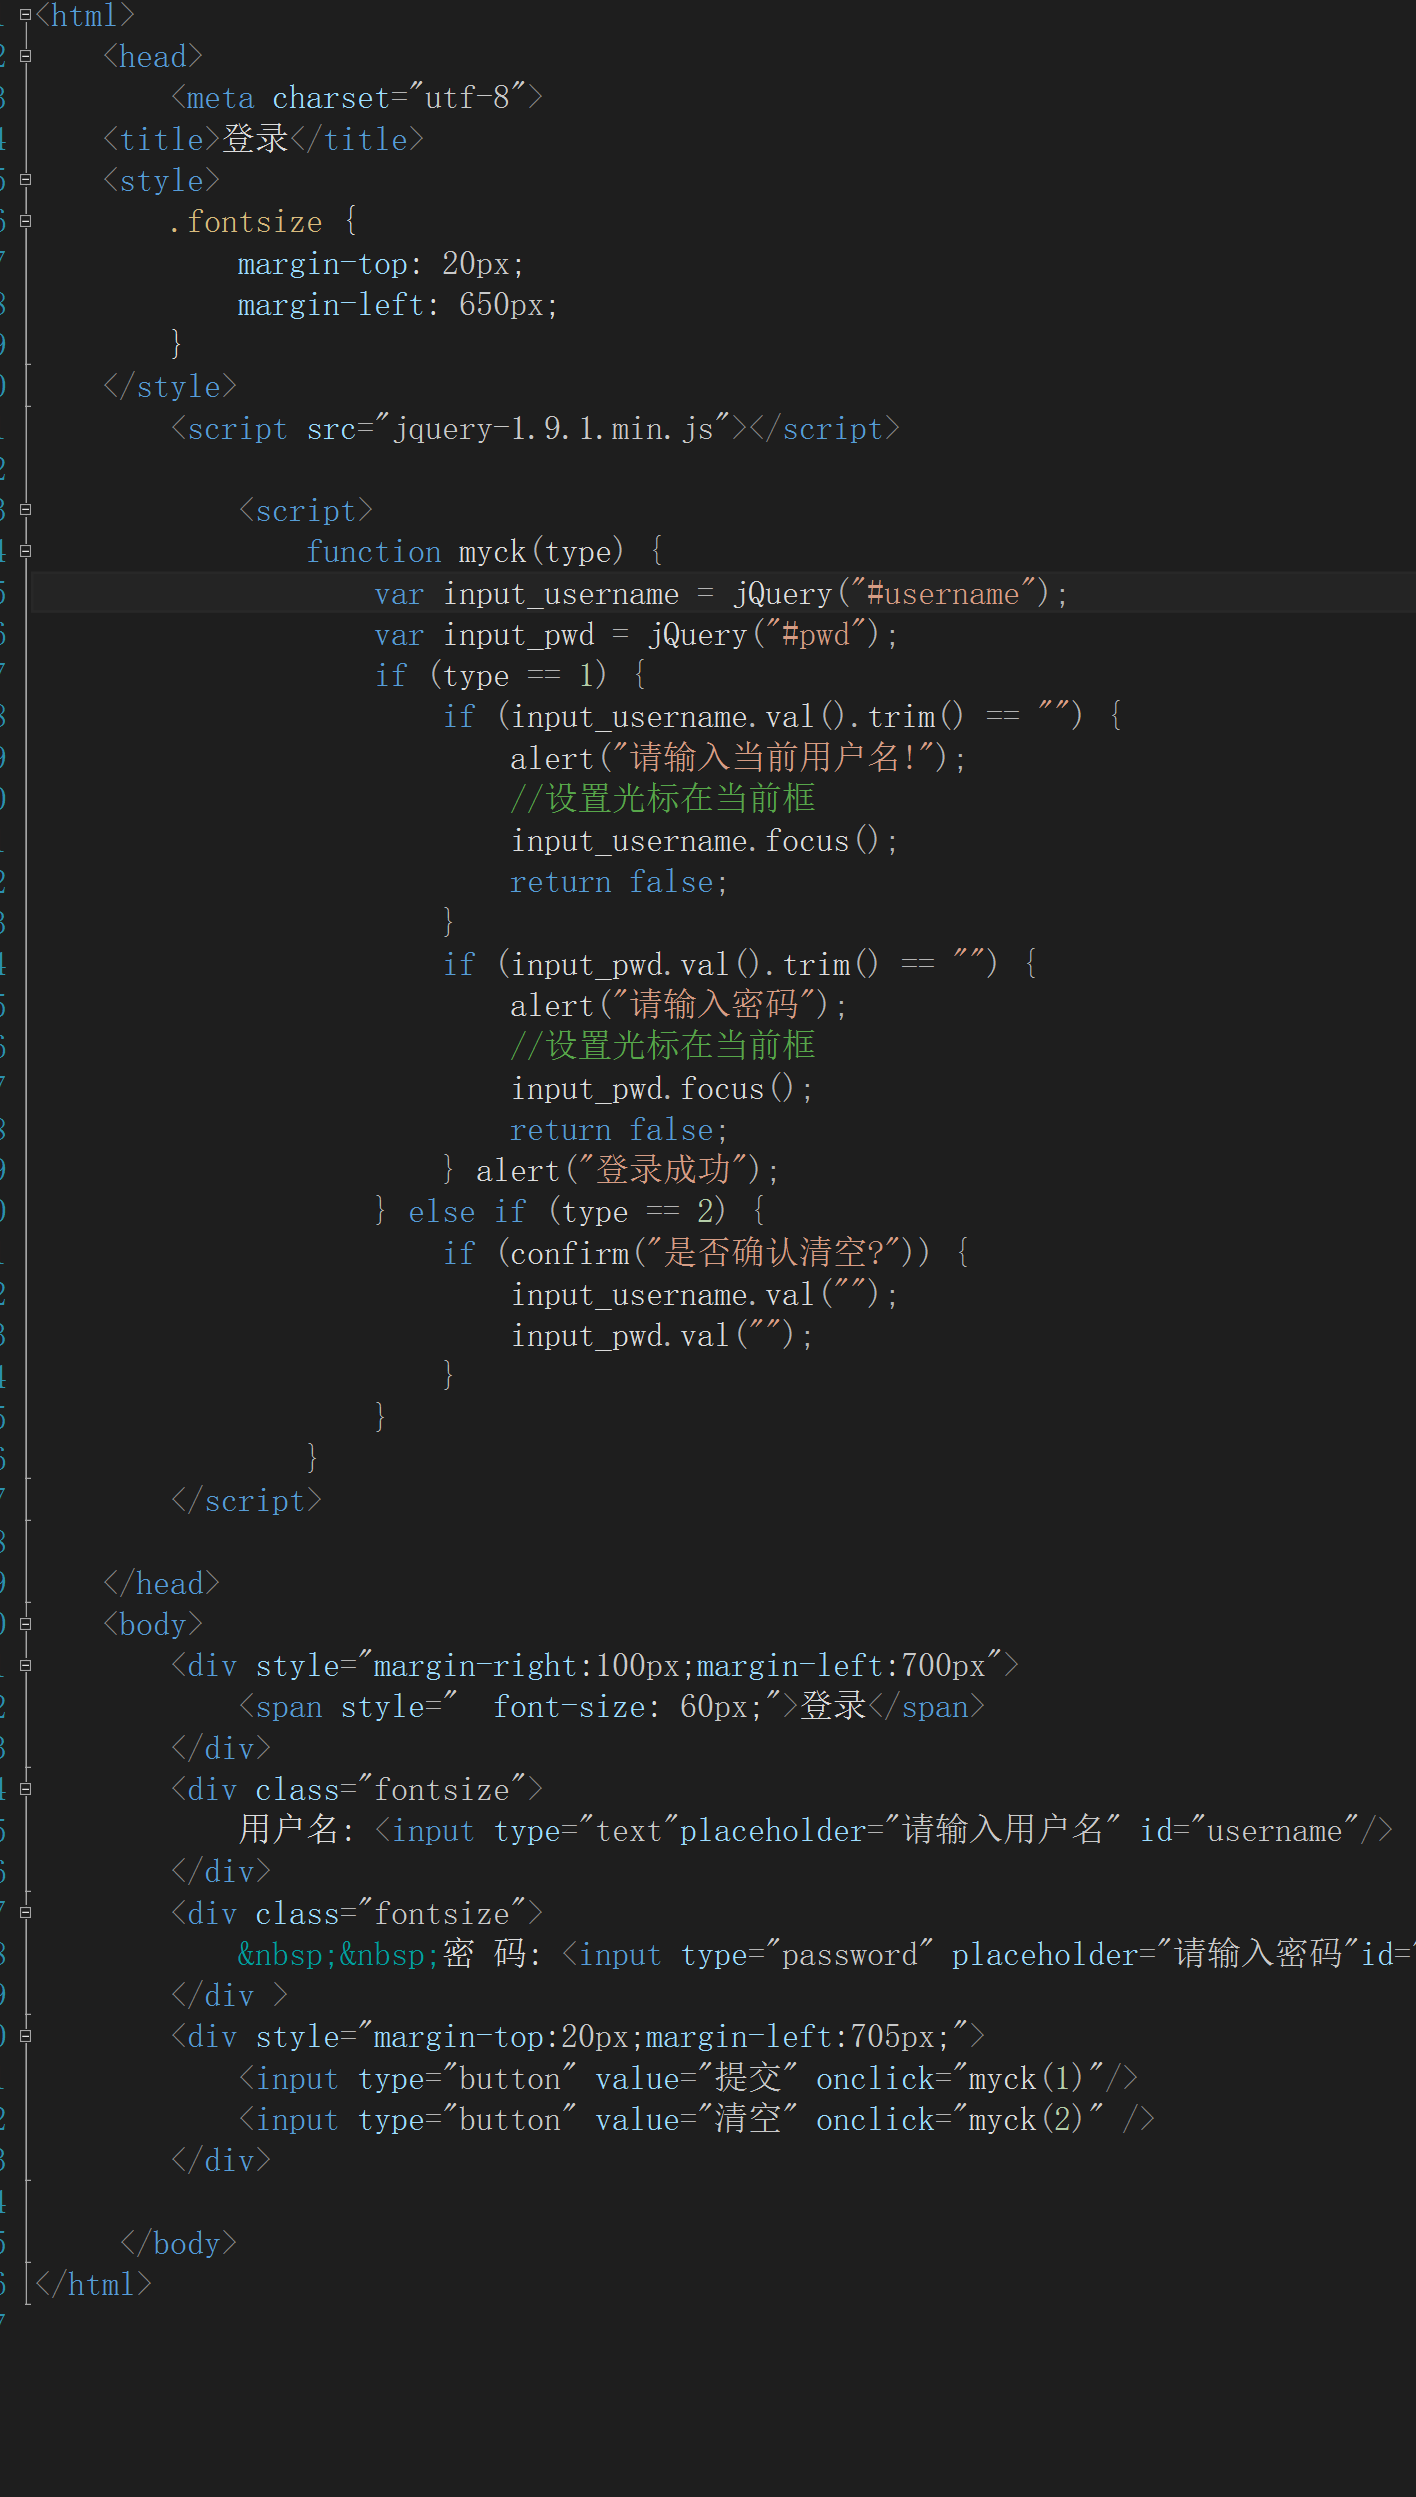
Task: Click the input_username.val(""); line
Action: pos(704,1295)
